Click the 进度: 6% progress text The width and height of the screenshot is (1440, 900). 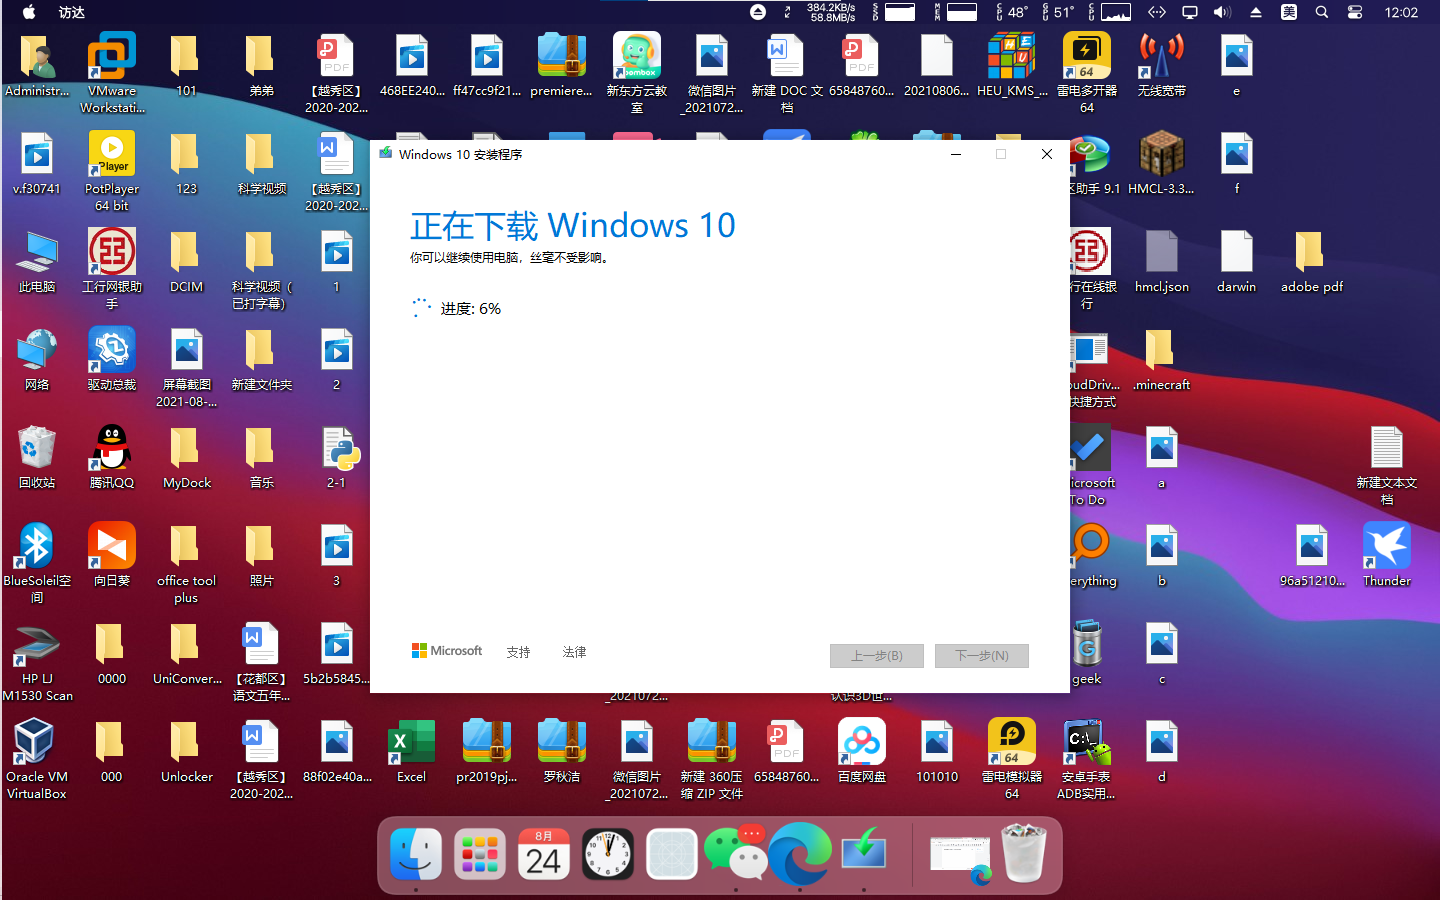471,309
